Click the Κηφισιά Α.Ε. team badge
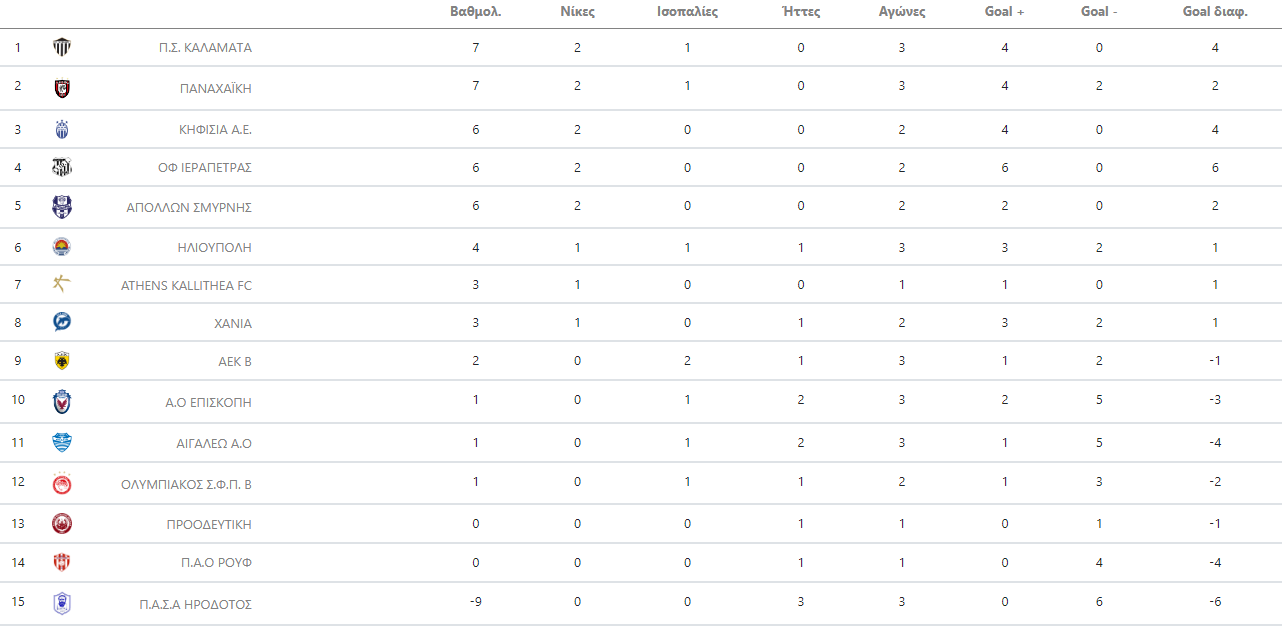The image size is (1282, 630). tap(62, 129)
